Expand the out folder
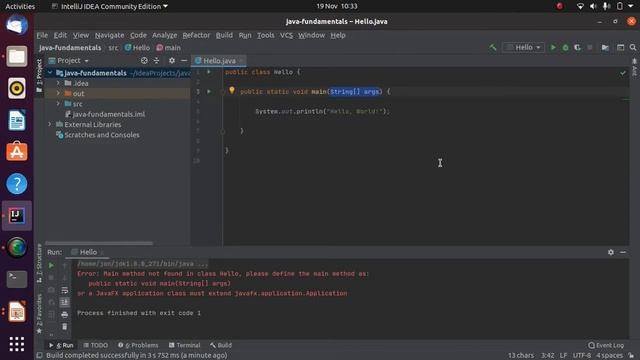The width and height of the screenshot is (640, 360). [x=58, y=93]
